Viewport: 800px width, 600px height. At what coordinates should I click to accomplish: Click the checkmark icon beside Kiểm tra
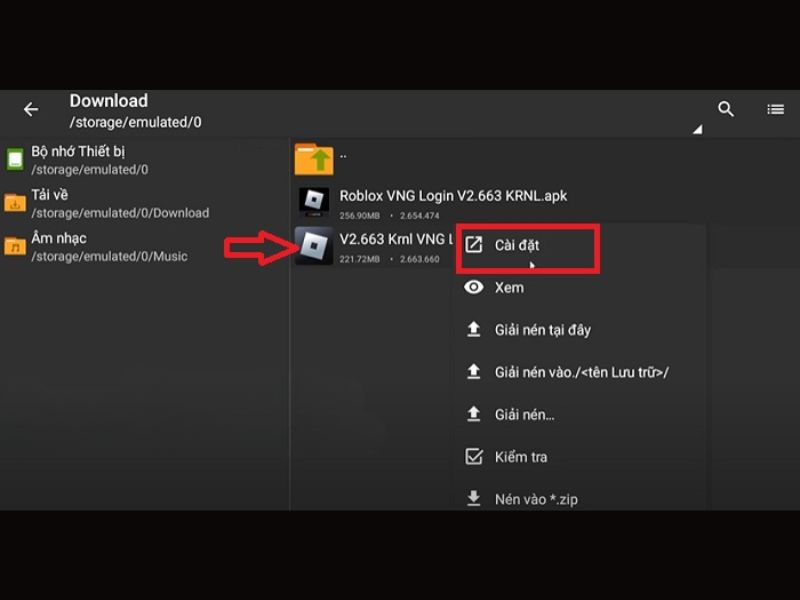click(473, 456)
